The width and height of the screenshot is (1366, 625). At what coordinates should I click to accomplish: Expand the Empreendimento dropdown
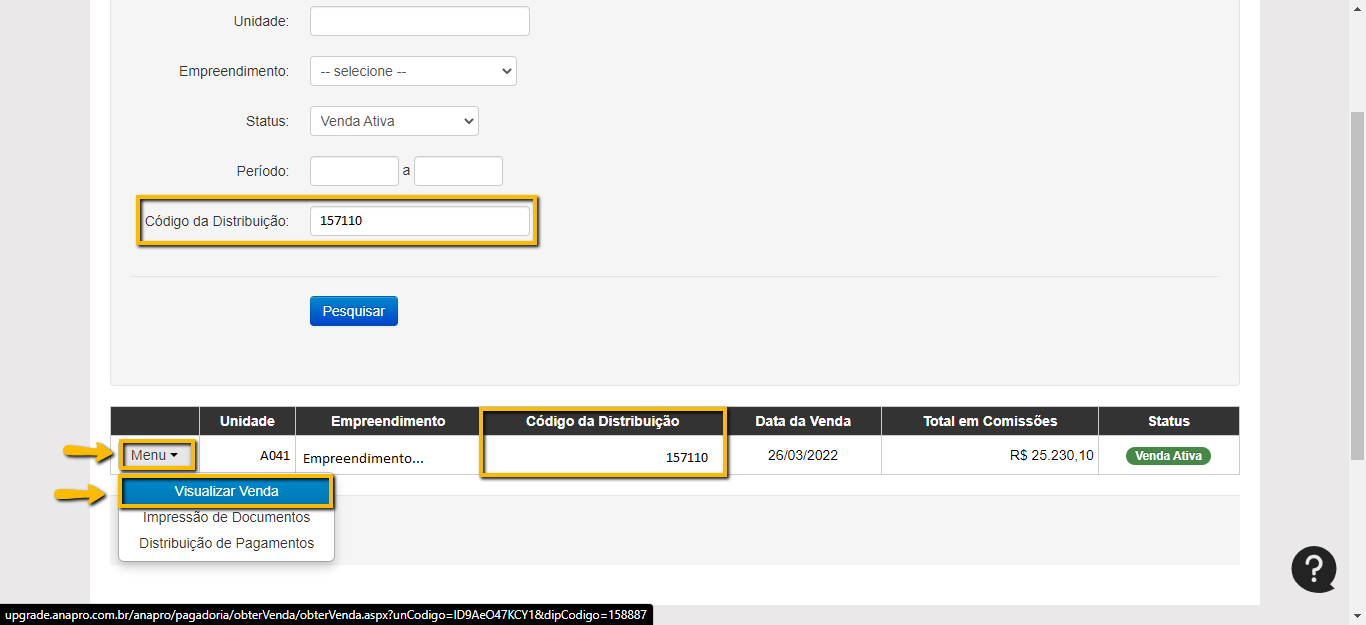(x=413, y=71)
